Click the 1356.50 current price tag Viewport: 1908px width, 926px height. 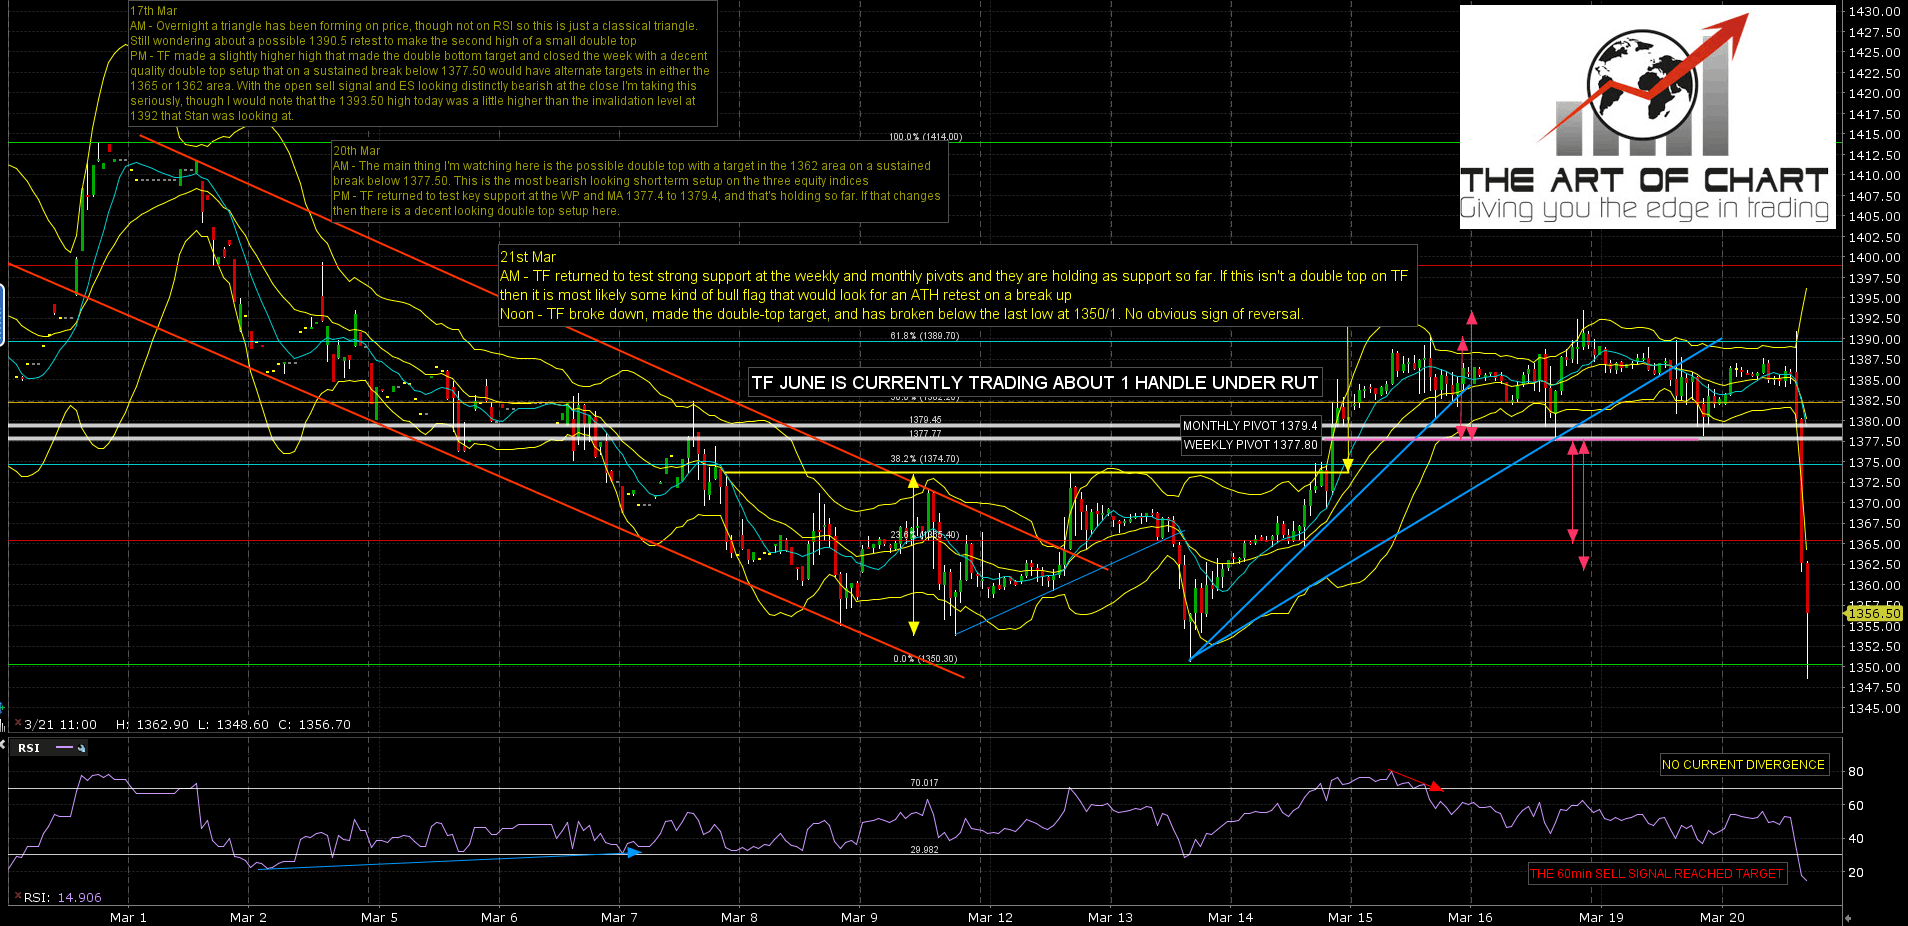(x=1873, y=613)
